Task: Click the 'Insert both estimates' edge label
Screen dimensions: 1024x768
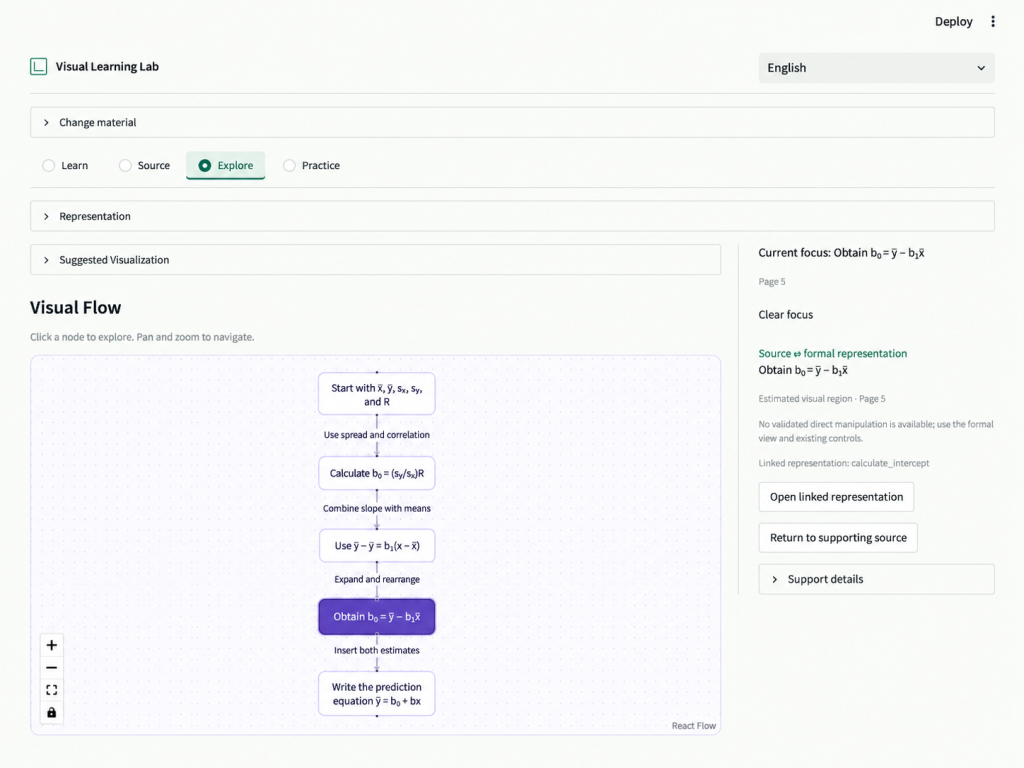Action: pyautogui.click(x=377, y=650)
